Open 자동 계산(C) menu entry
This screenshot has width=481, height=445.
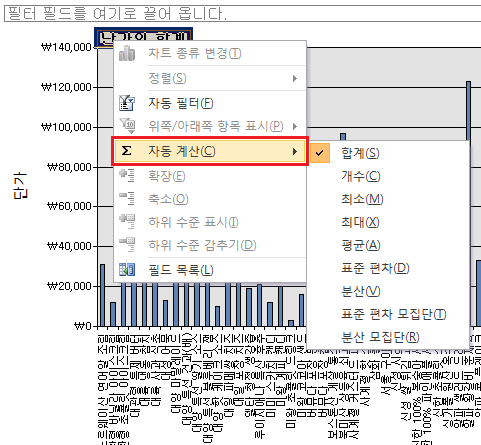210,152
